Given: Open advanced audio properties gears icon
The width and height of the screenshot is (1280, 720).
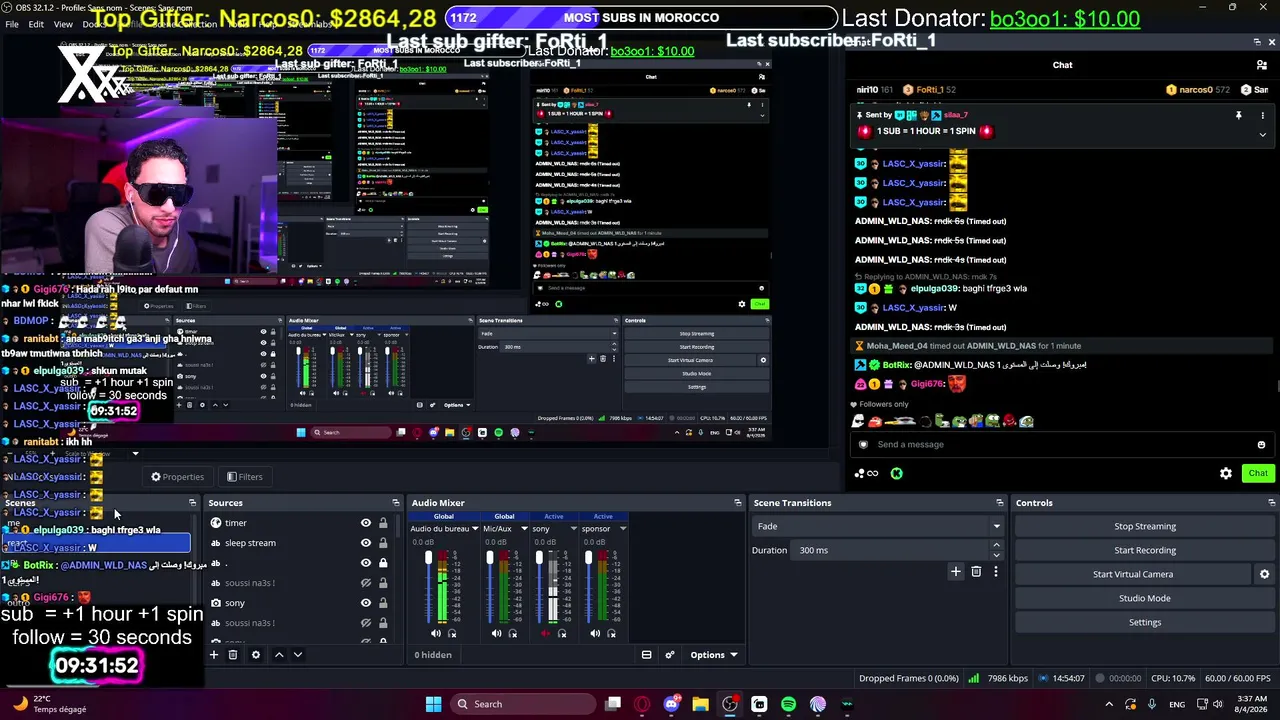Looking at the screenshot, I should click(x=670, y=655).
